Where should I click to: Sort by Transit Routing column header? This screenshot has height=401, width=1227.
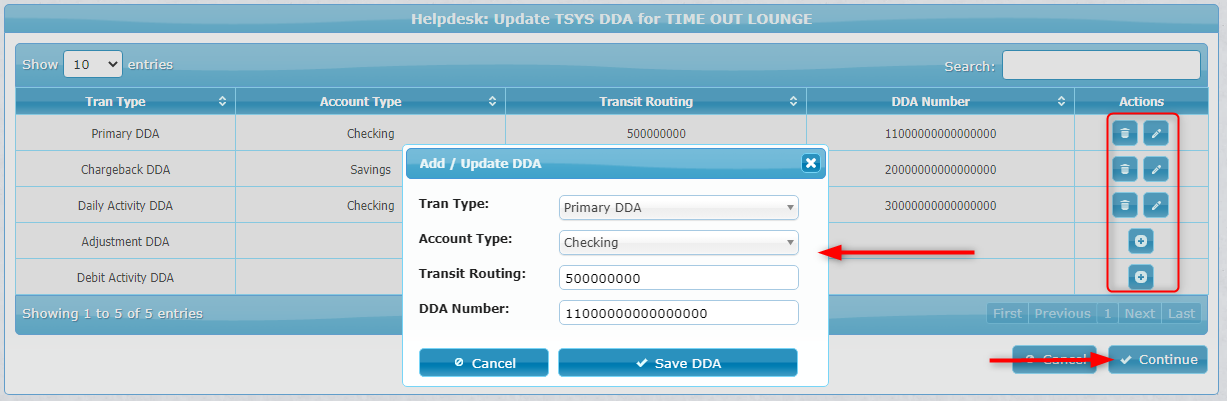tap(655, 101)
